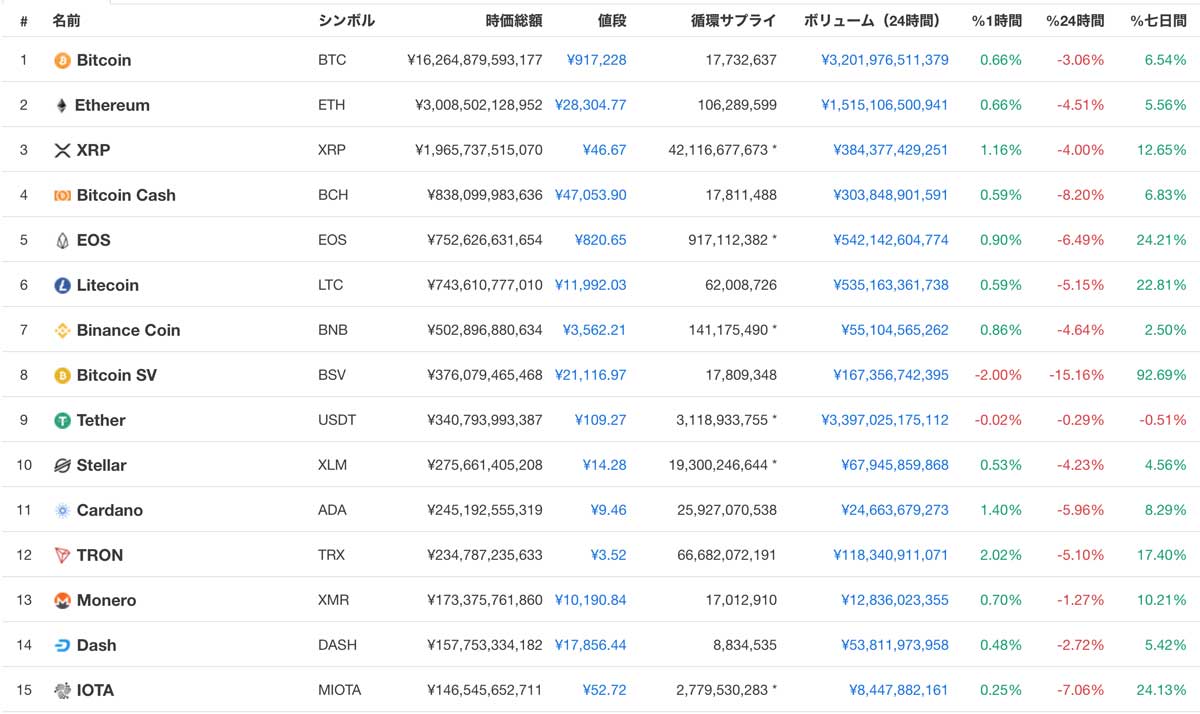The image size is (1200, 714).
Task: Click the Tether logo icon
Action: [62, 420]
